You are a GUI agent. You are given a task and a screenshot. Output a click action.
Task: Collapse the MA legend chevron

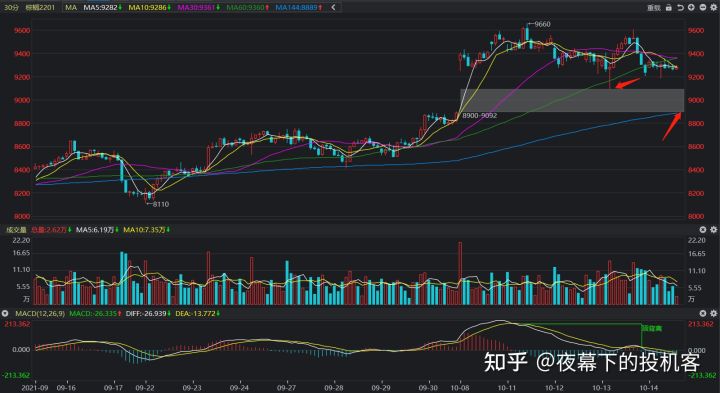click(333, 7)
